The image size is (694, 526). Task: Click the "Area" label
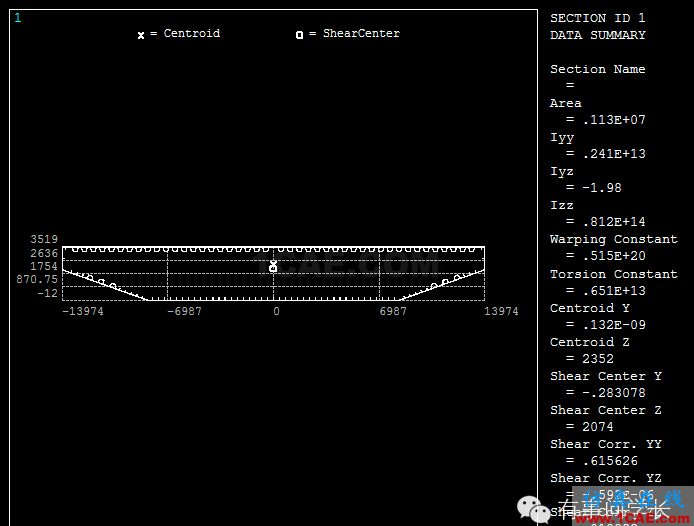pyautogui.click(x=566, y=103)
